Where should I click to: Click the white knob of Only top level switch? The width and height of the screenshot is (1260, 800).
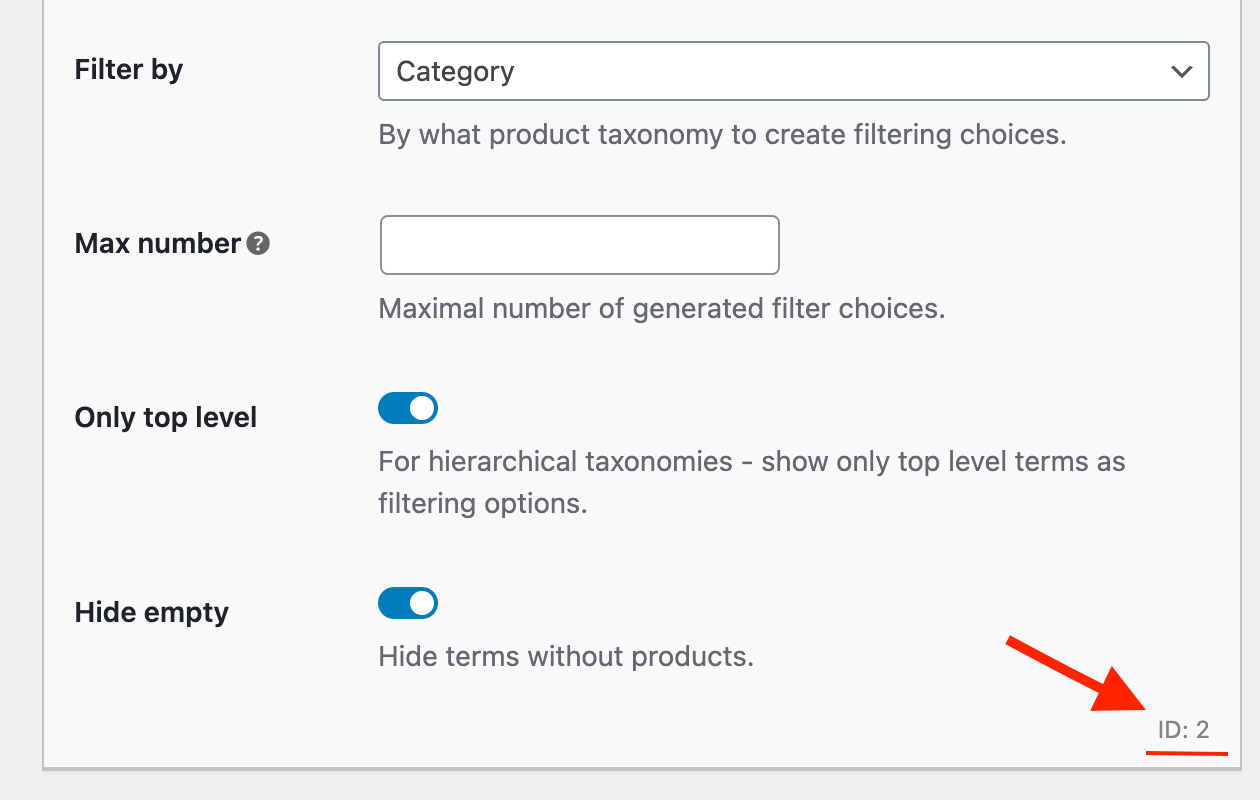(422, 408)
